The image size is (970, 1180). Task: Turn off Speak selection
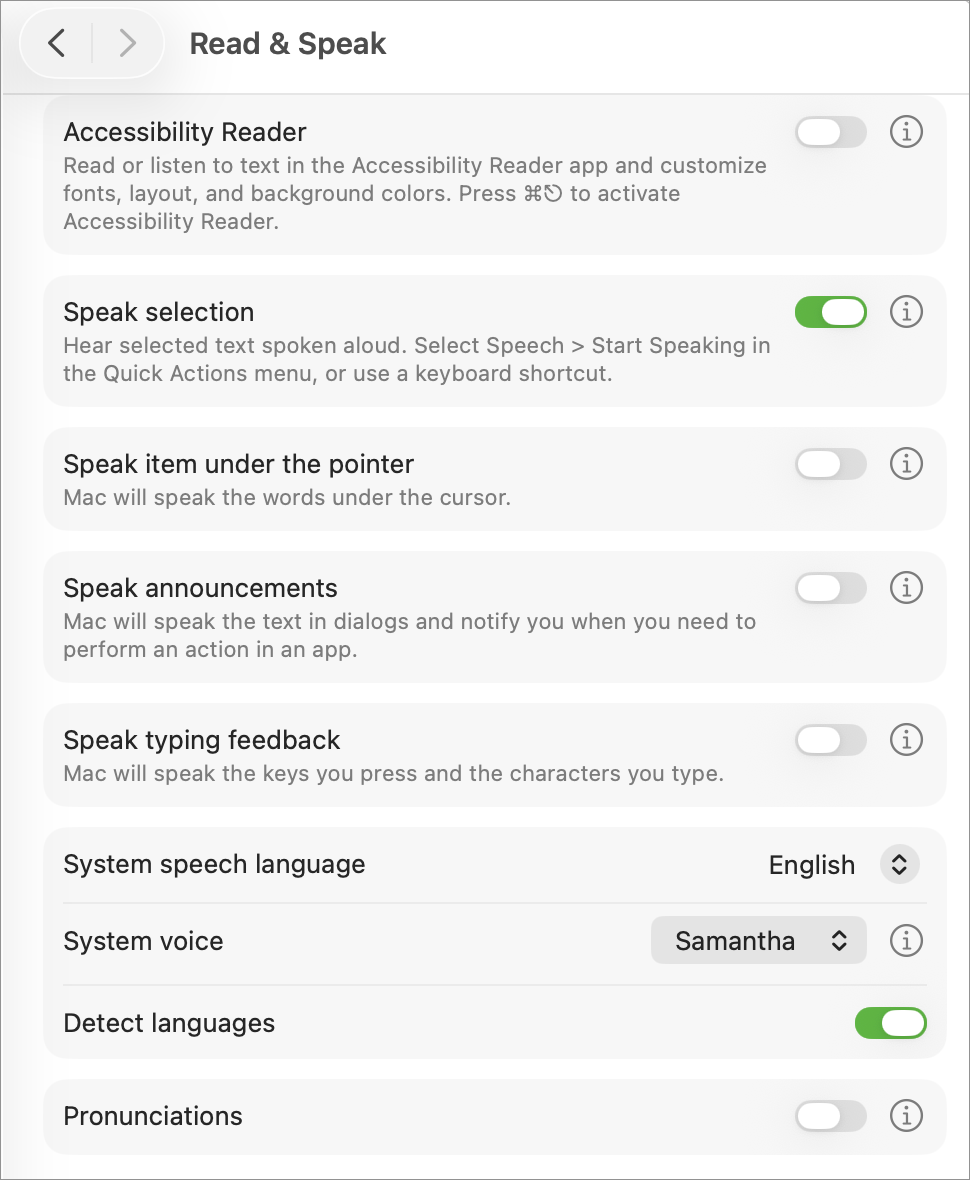point(830,312)
